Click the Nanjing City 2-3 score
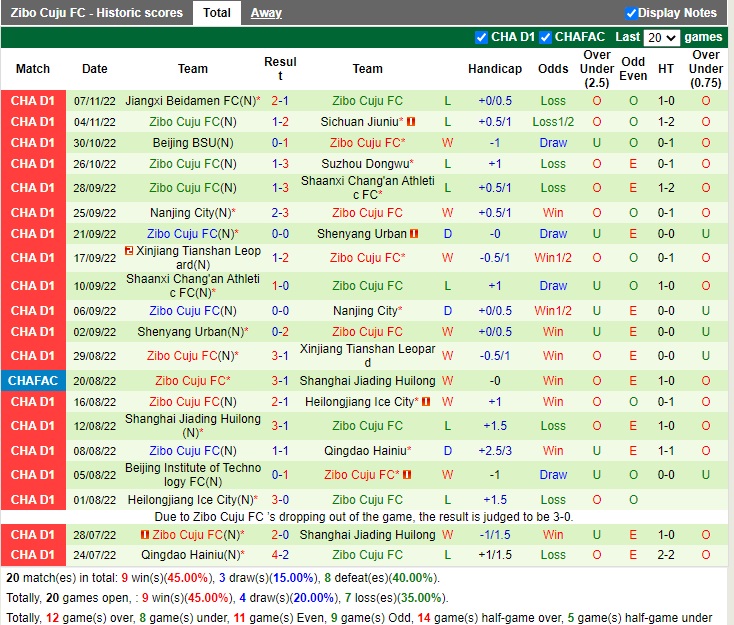Image resolution: width=734 pixels, height=625 pixels. (x=280, y=213)
